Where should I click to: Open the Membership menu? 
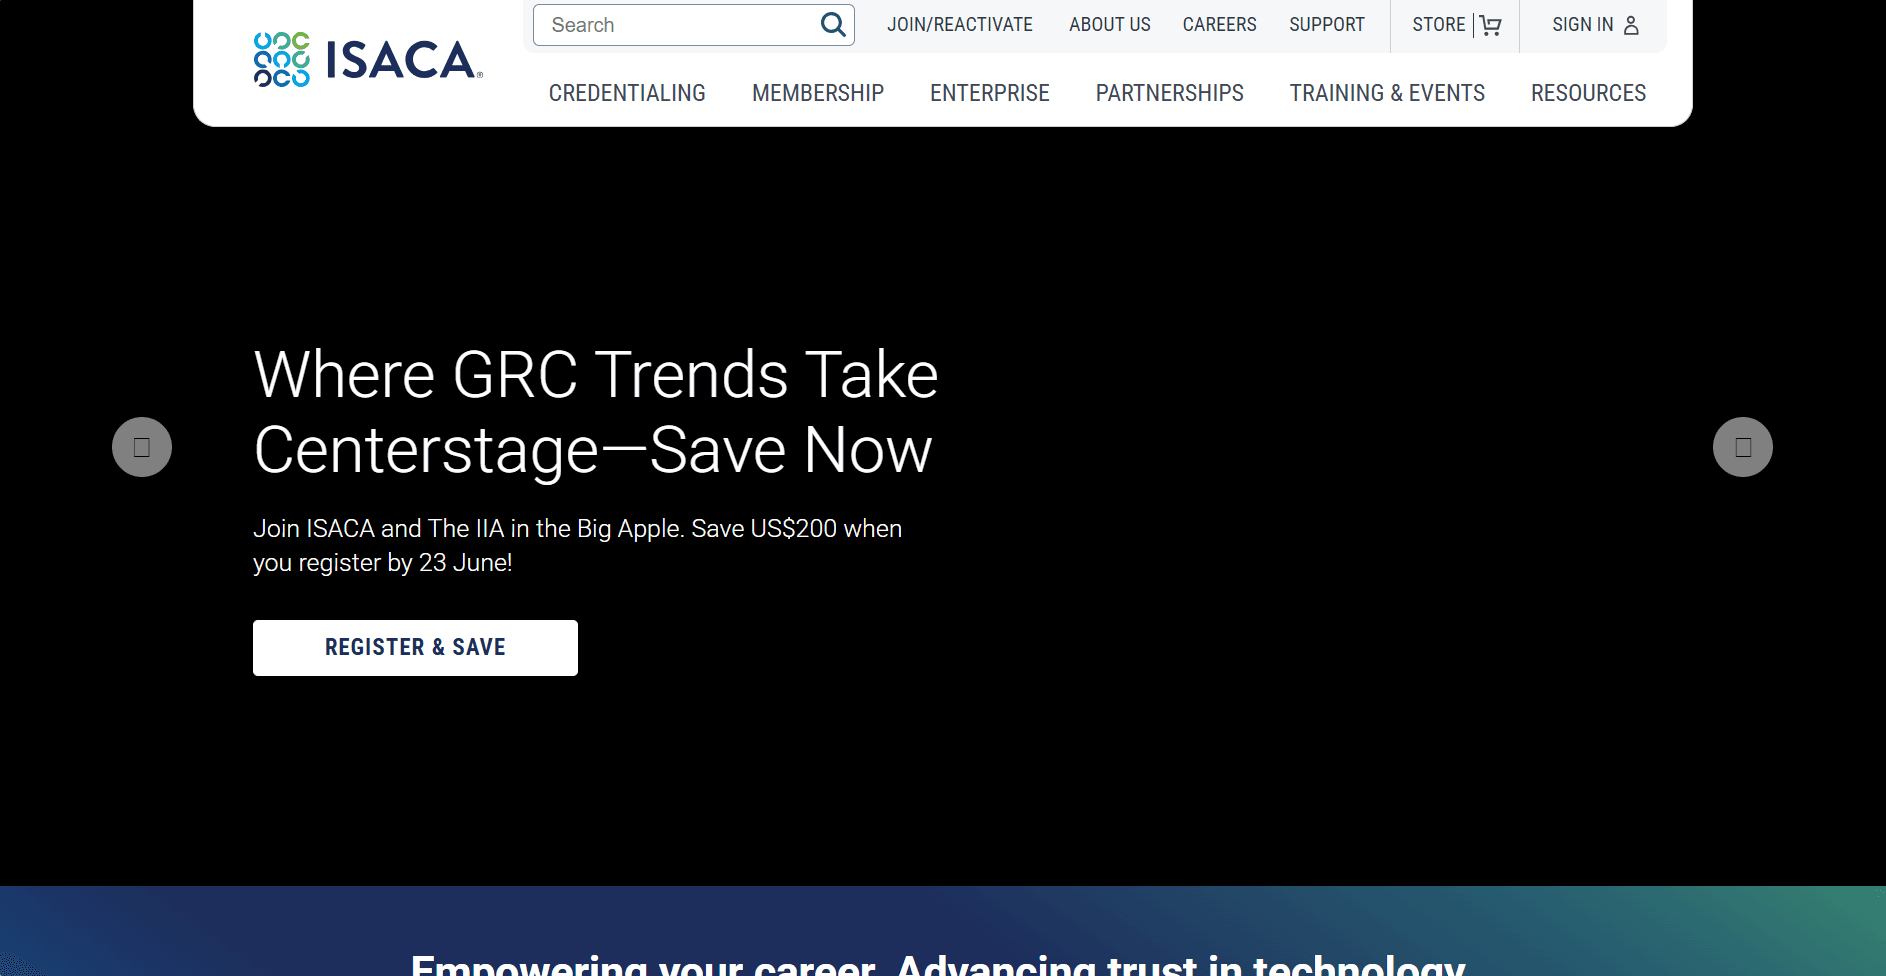tap(818, 93)
